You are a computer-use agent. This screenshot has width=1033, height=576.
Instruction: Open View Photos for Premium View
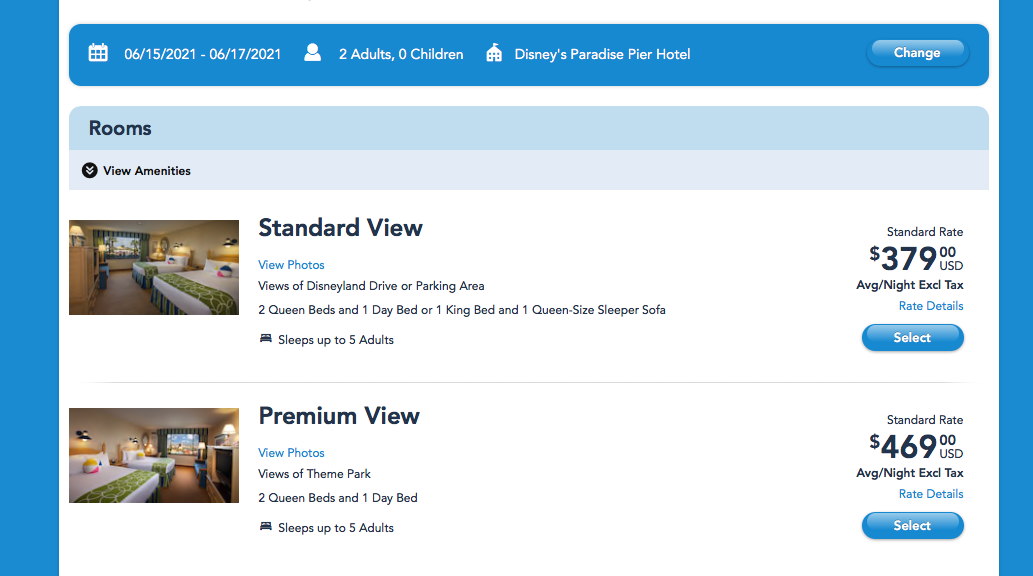[291, 453]
